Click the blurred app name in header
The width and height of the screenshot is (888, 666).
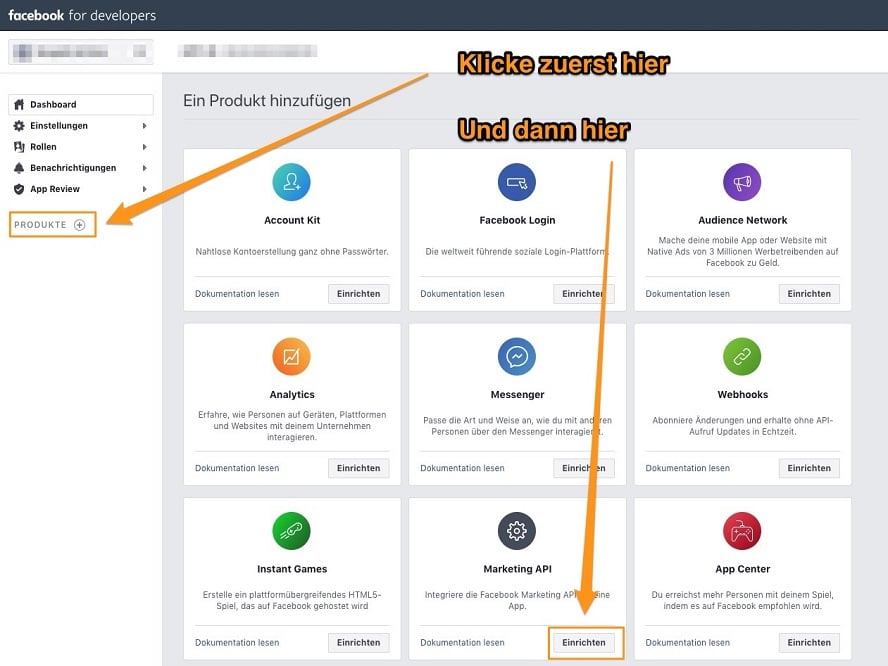click(x=247, y=51)
